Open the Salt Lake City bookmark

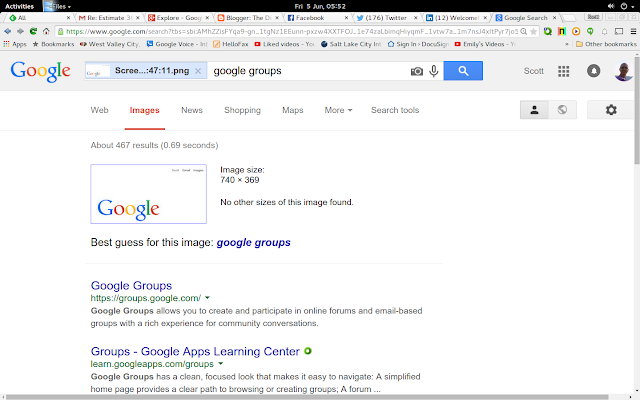click(351, 44)
